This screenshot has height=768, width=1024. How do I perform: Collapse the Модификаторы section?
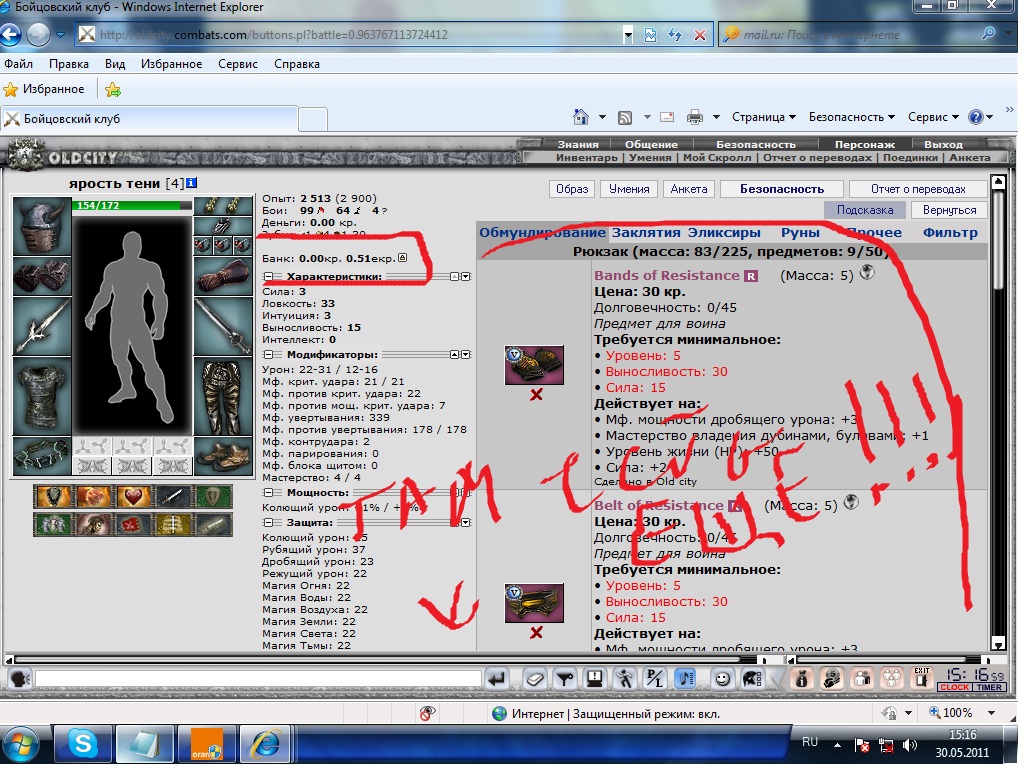(268, 355)
